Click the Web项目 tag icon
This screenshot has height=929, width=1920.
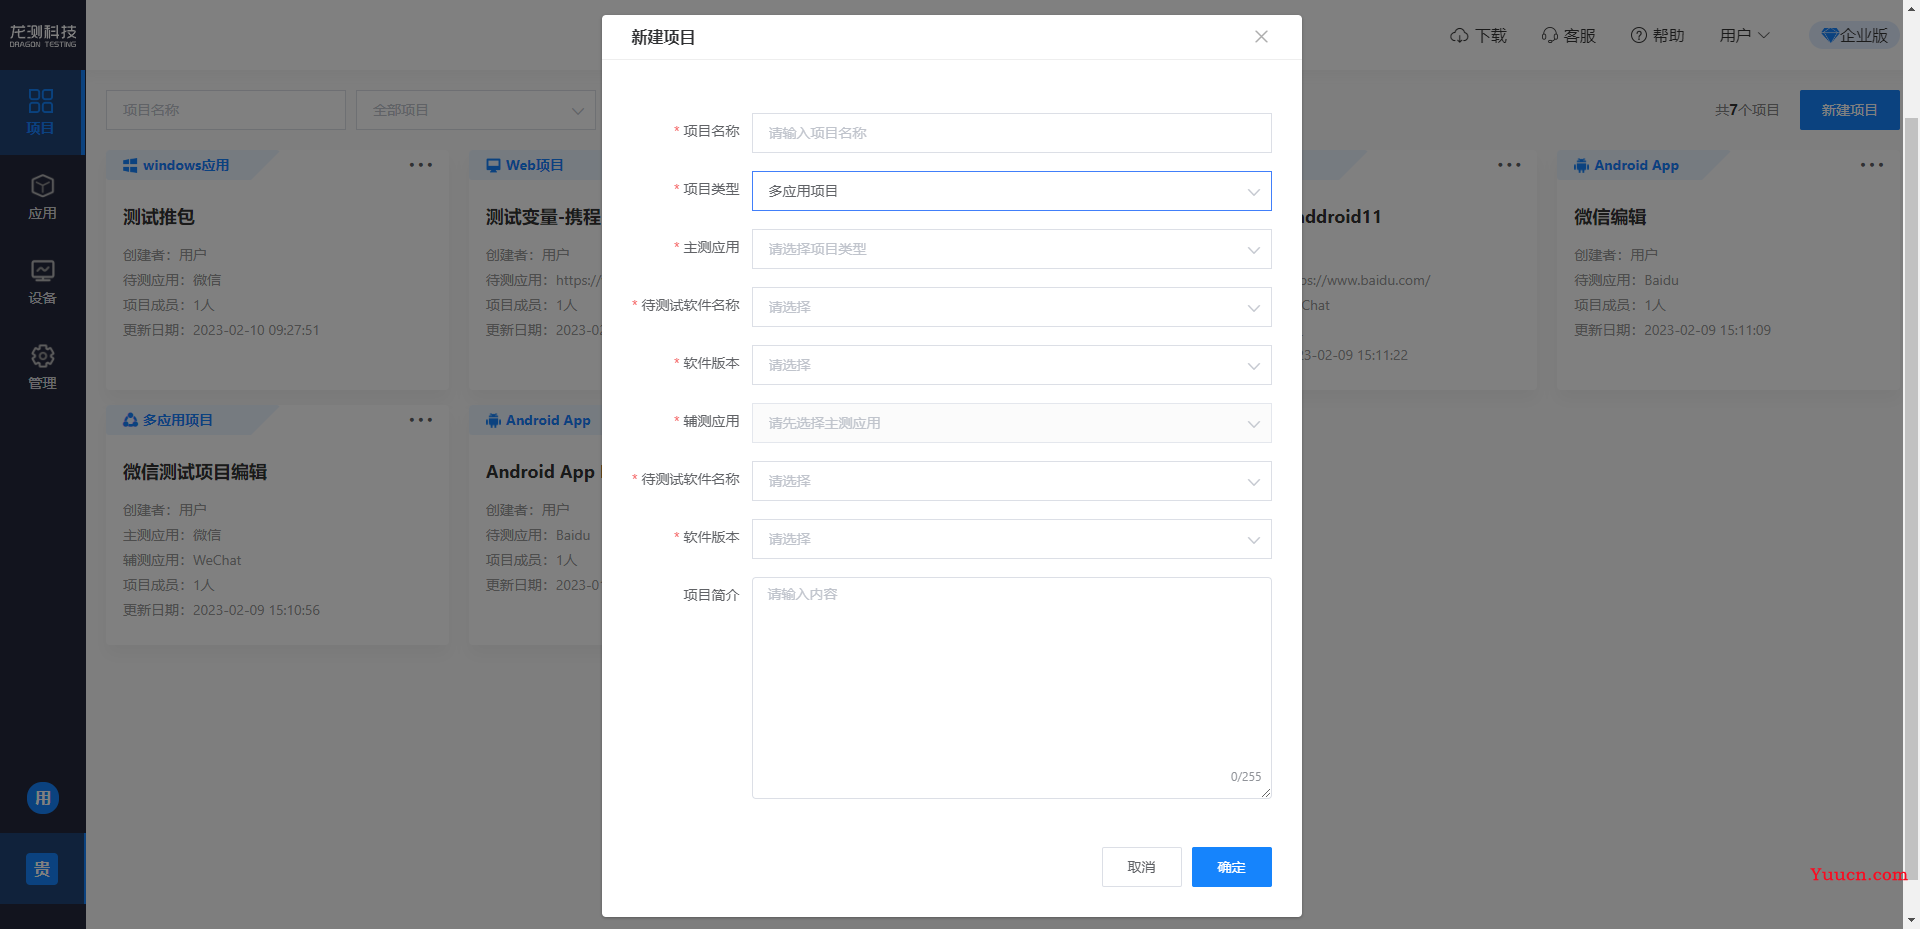(x=493, y=165)
